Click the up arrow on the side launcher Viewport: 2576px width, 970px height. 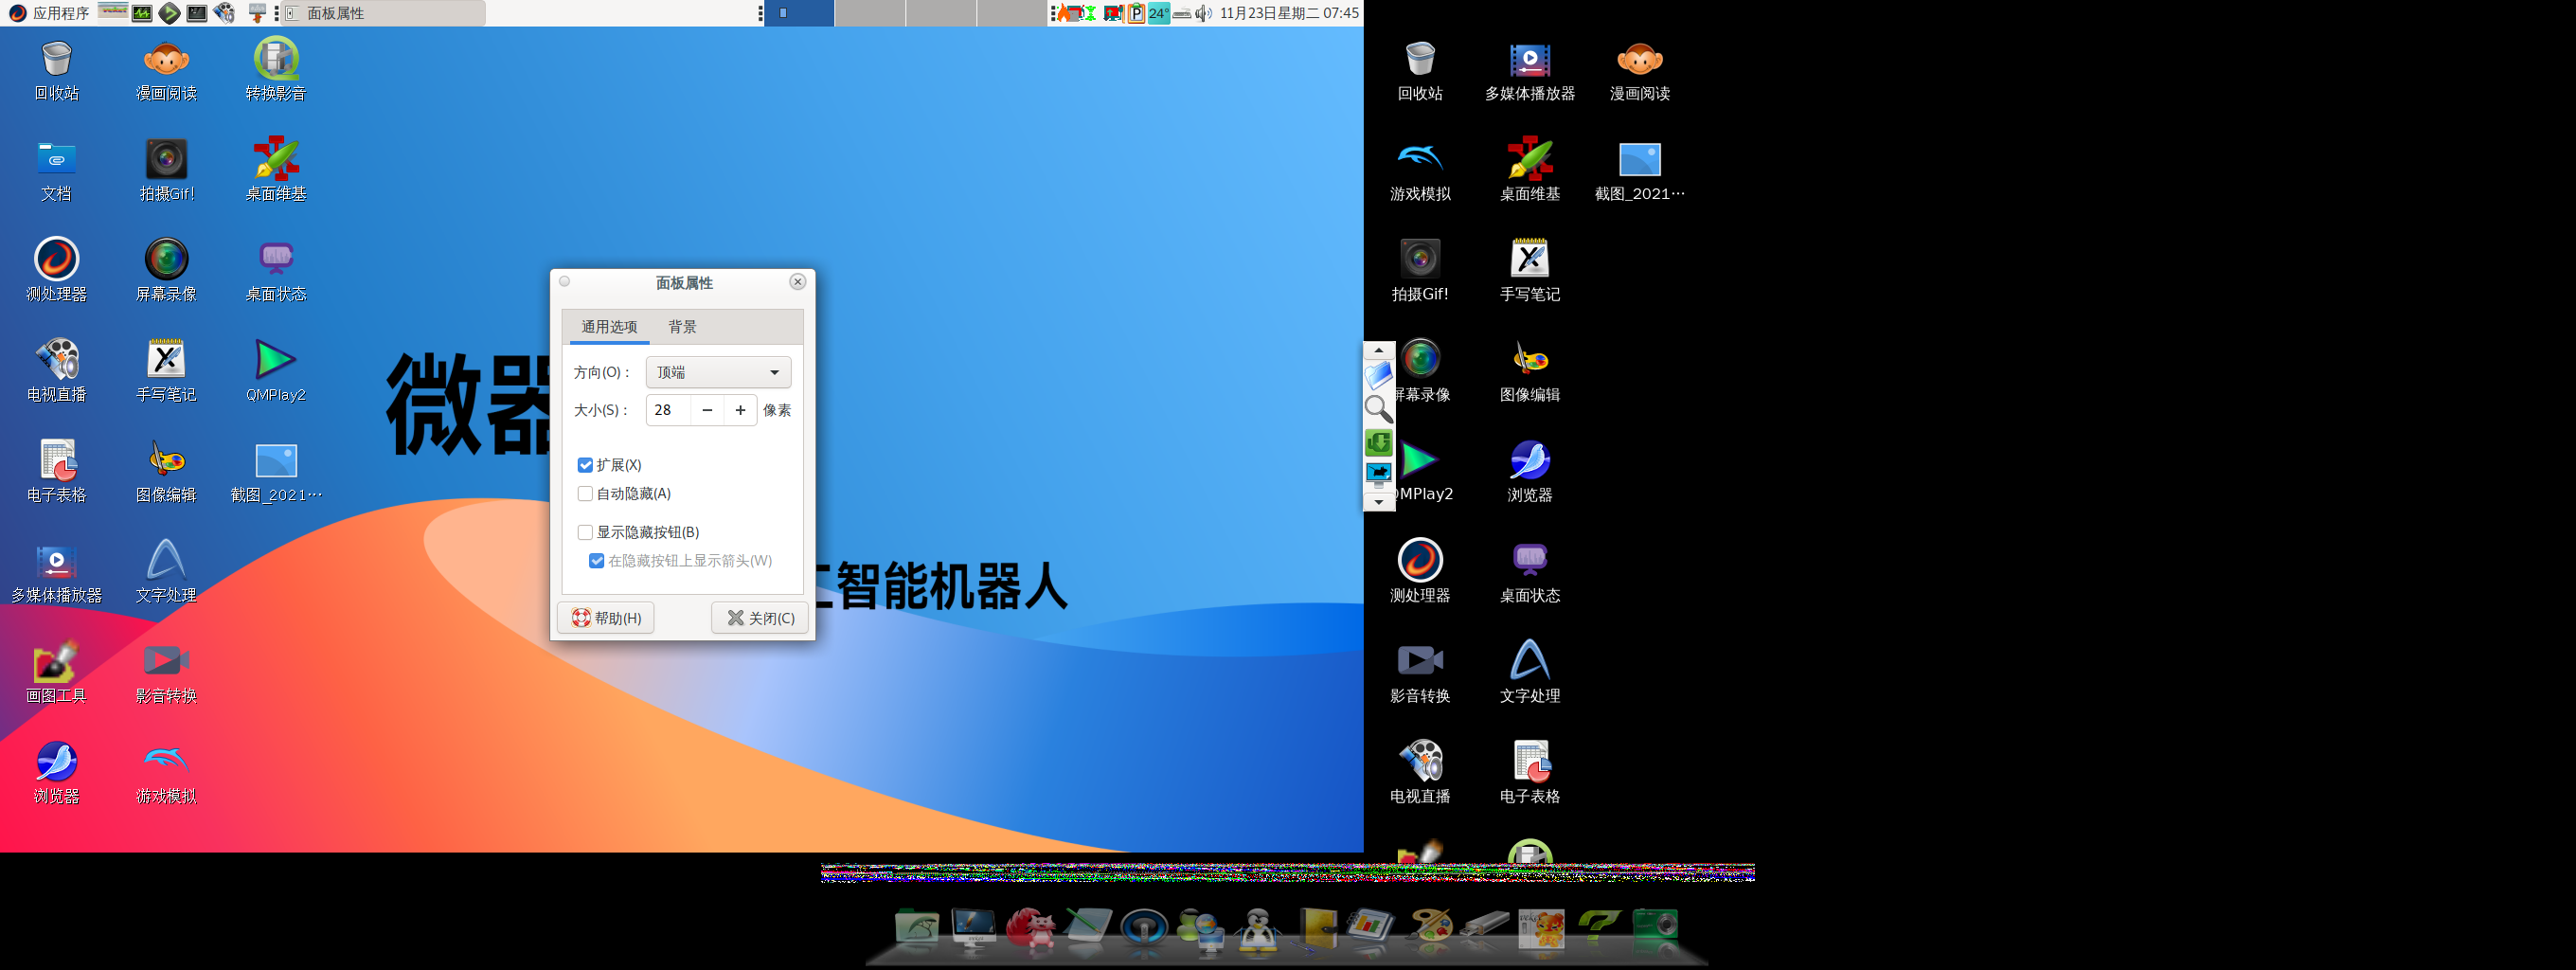1378,350
